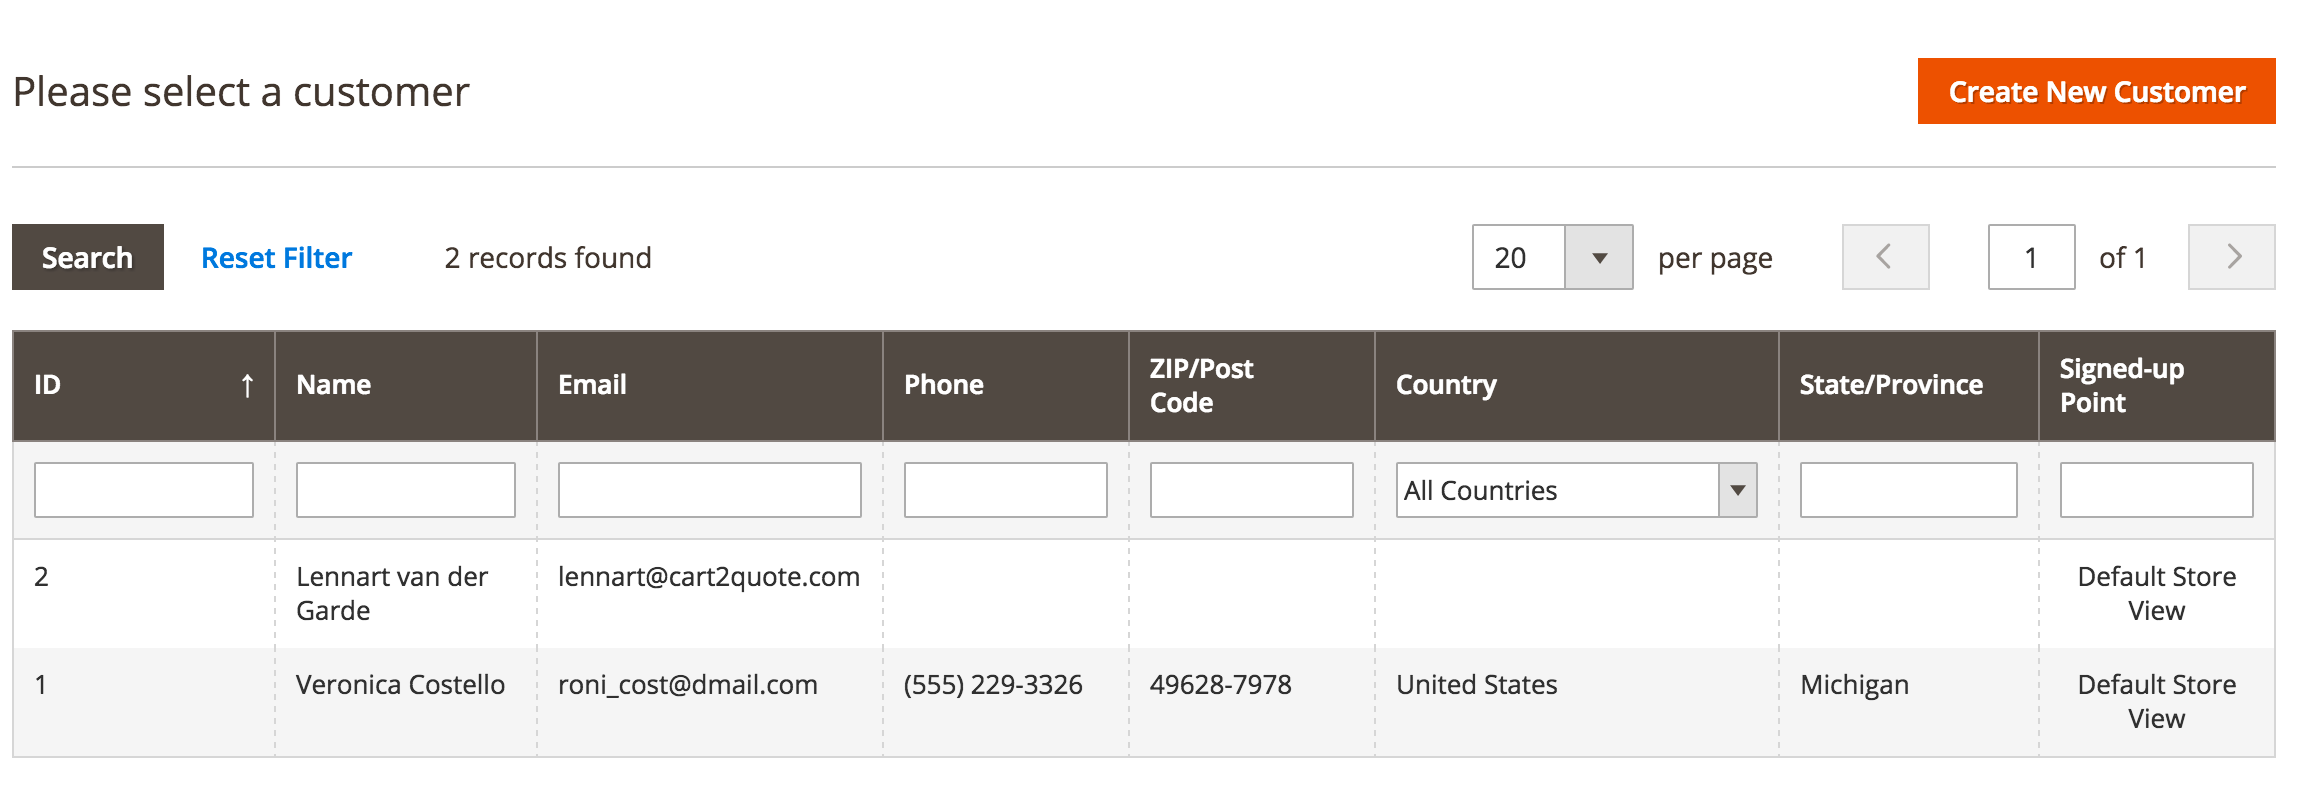Click the previous page arrow button
Image resolution: width=2322 pixels, height=794 pixels.
[x=1885, y=257]
